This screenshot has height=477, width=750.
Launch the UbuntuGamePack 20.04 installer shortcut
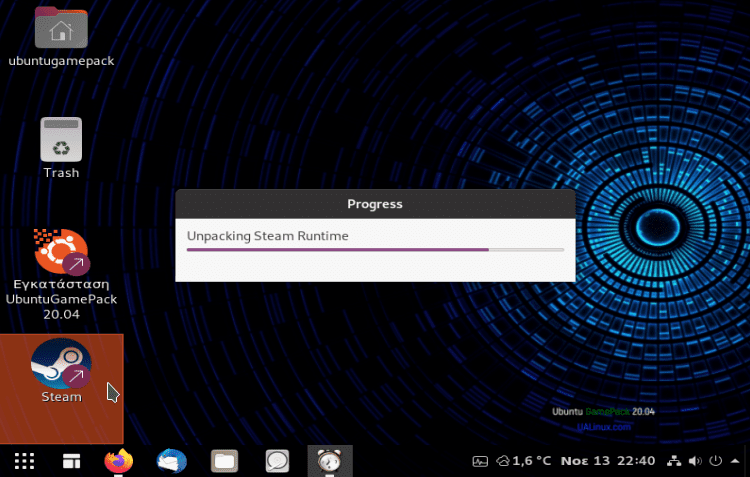(61, 252)
